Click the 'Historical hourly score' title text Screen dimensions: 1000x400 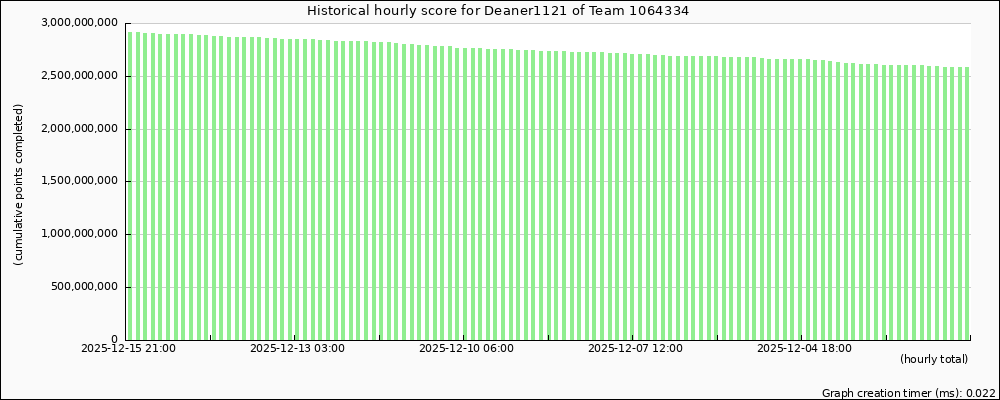(389, 11)
